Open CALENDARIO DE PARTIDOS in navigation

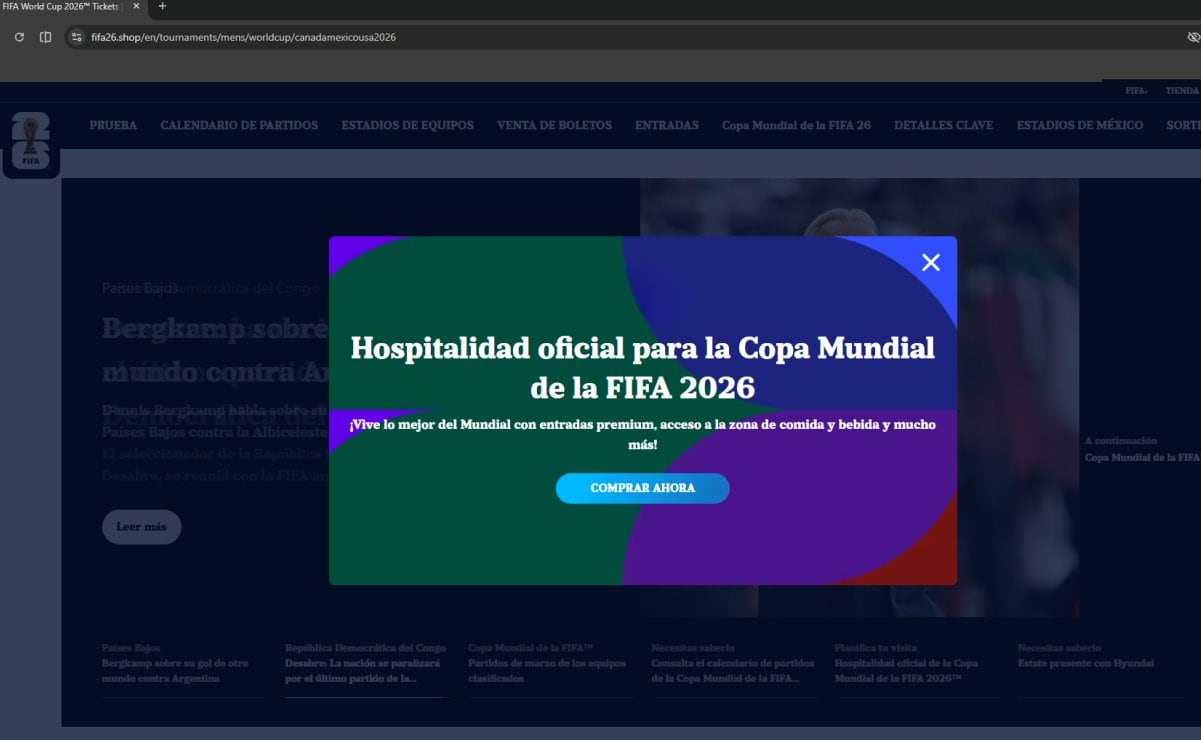pyautogui.click(x=239, y=125)
